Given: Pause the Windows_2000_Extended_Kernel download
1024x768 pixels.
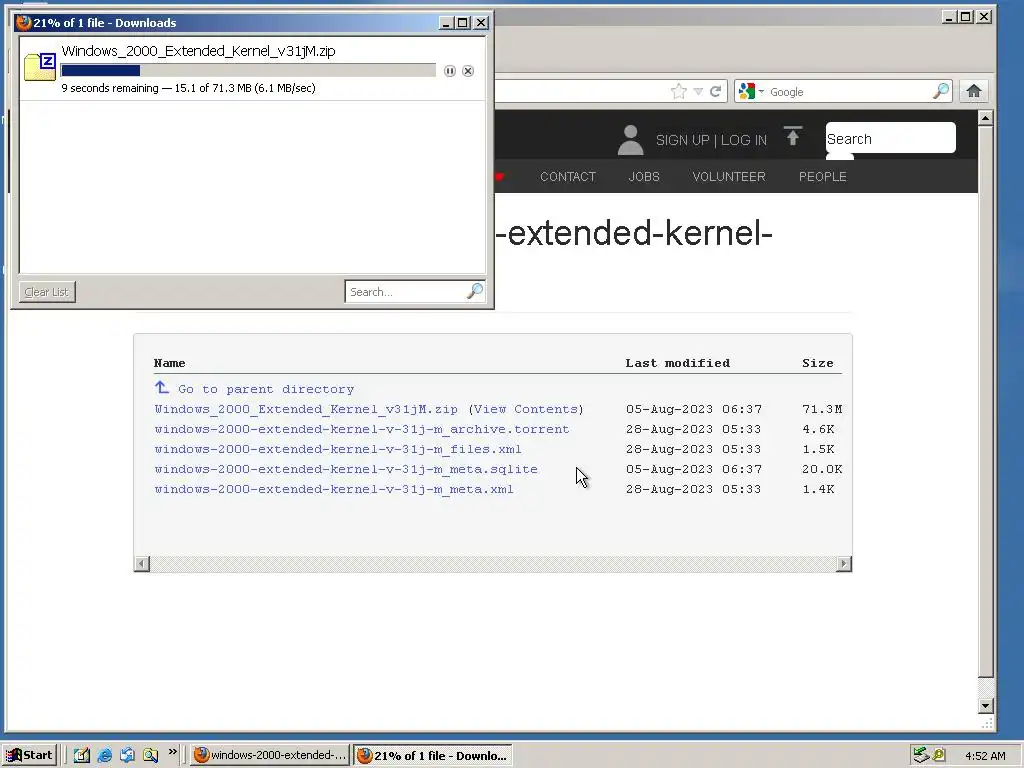Looking at the screenshot, I should pos(449,71).
